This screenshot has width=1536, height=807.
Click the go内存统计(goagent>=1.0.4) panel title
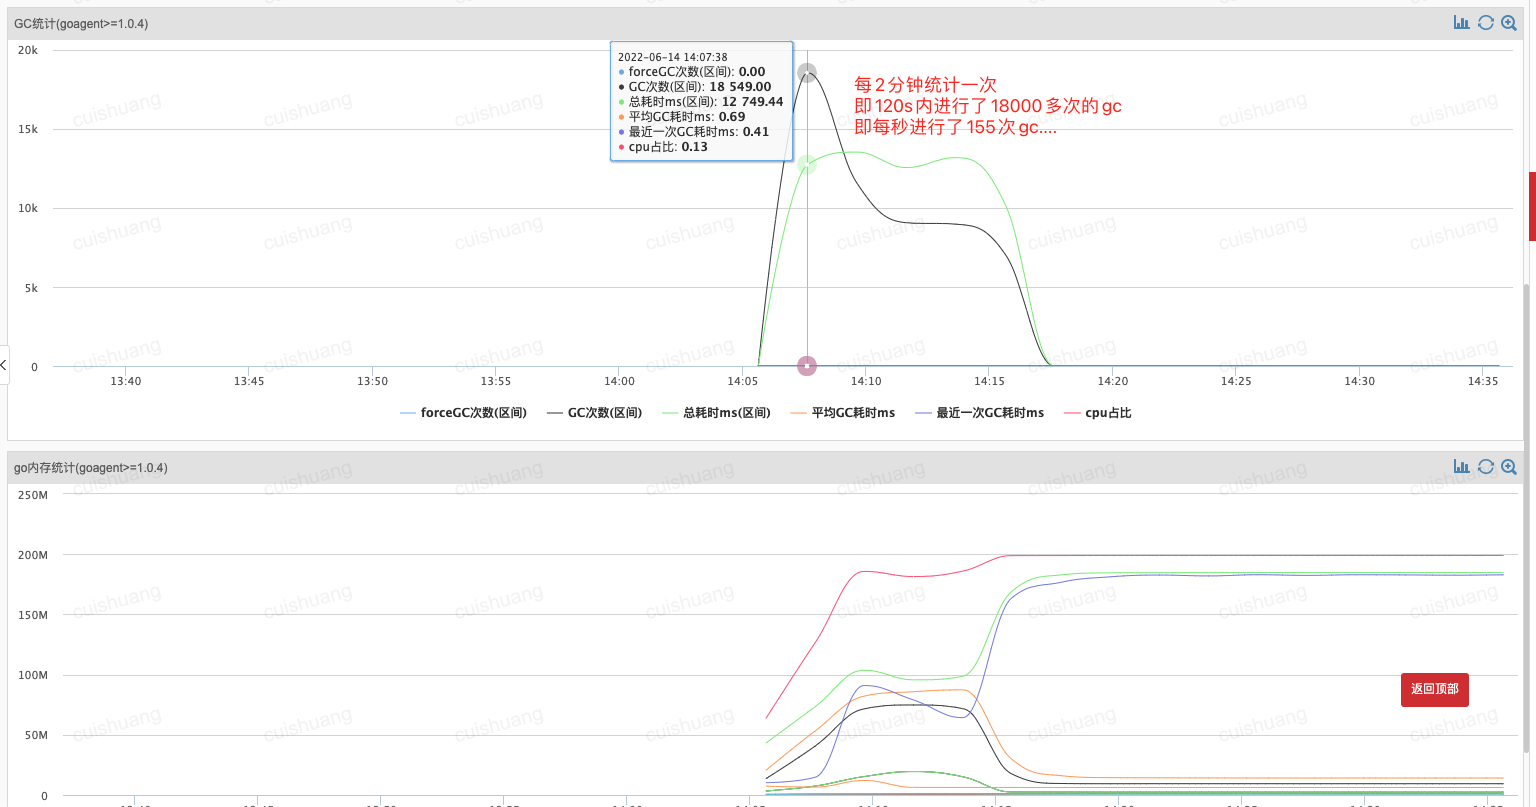click(x=90, y=468)
